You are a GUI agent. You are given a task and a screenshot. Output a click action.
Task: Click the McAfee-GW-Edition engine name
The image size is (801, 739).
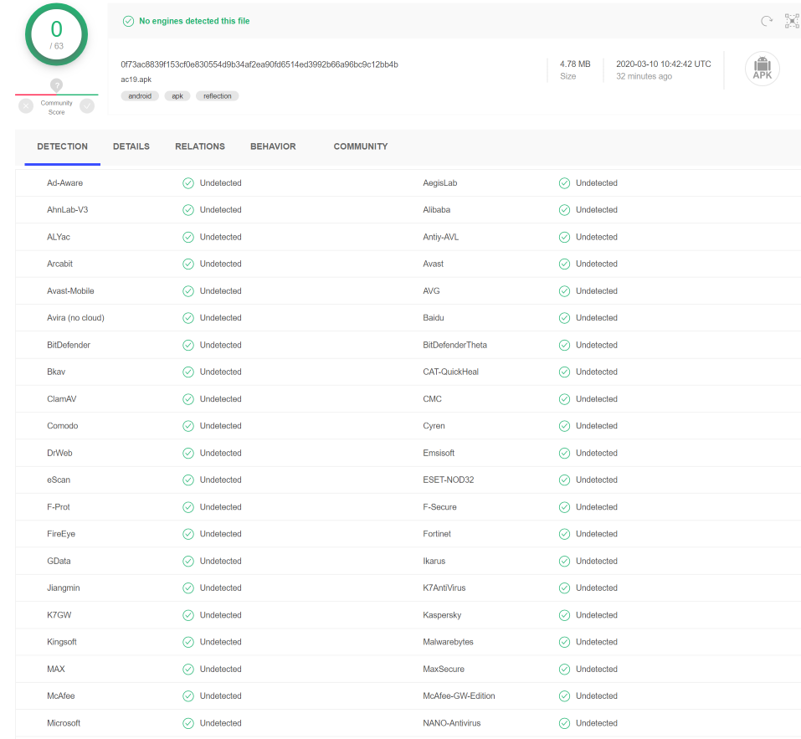459,696
